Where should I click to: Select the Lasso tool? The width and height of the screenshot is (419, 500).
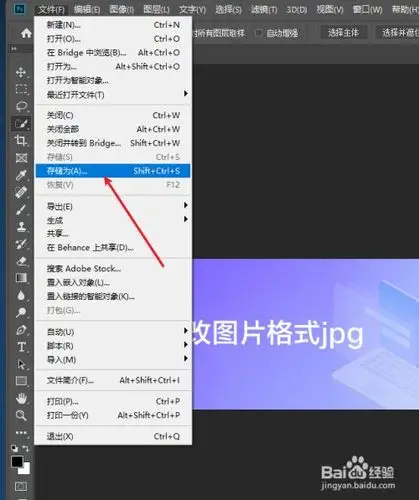(x=21, y=106)
